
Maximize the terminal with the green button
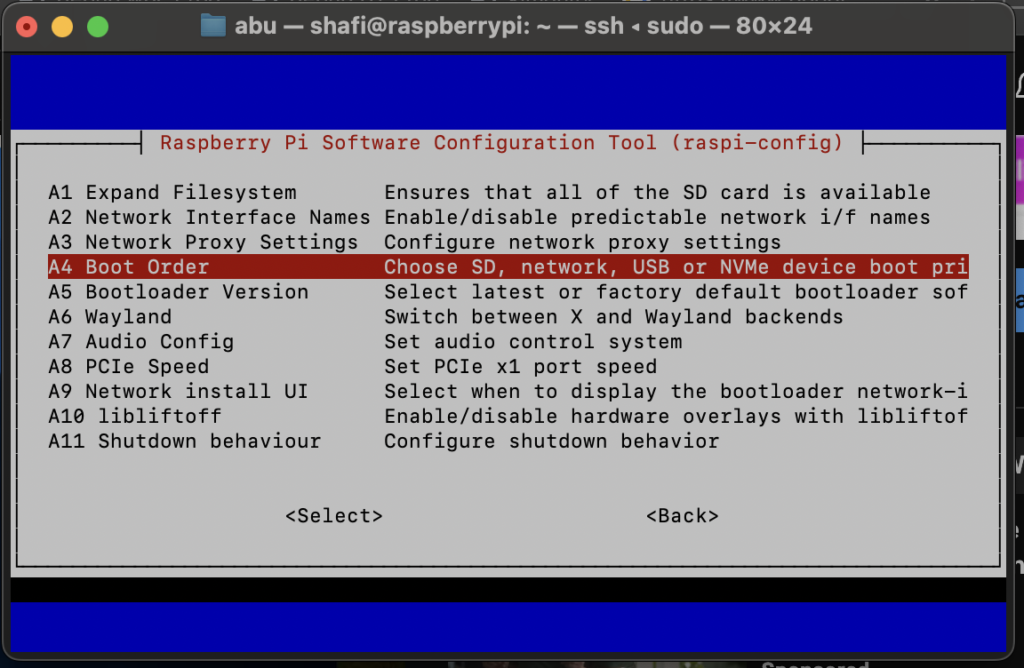click(x=98, y=27)
